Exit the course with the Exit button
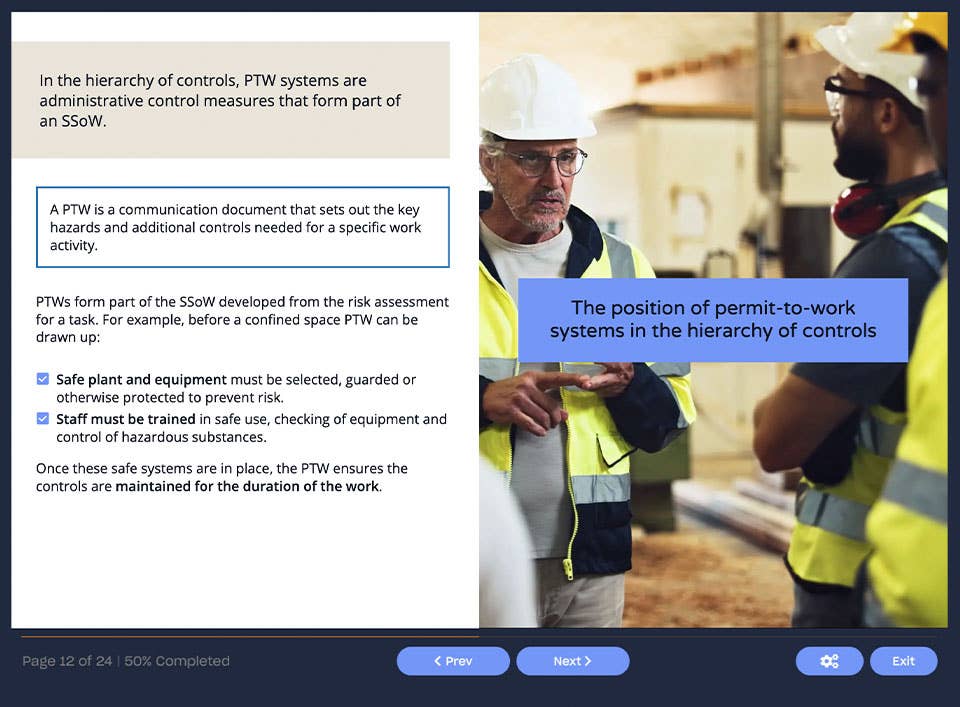Image resolution: width=960 pixels, height=707 pixels. [904, 661]
